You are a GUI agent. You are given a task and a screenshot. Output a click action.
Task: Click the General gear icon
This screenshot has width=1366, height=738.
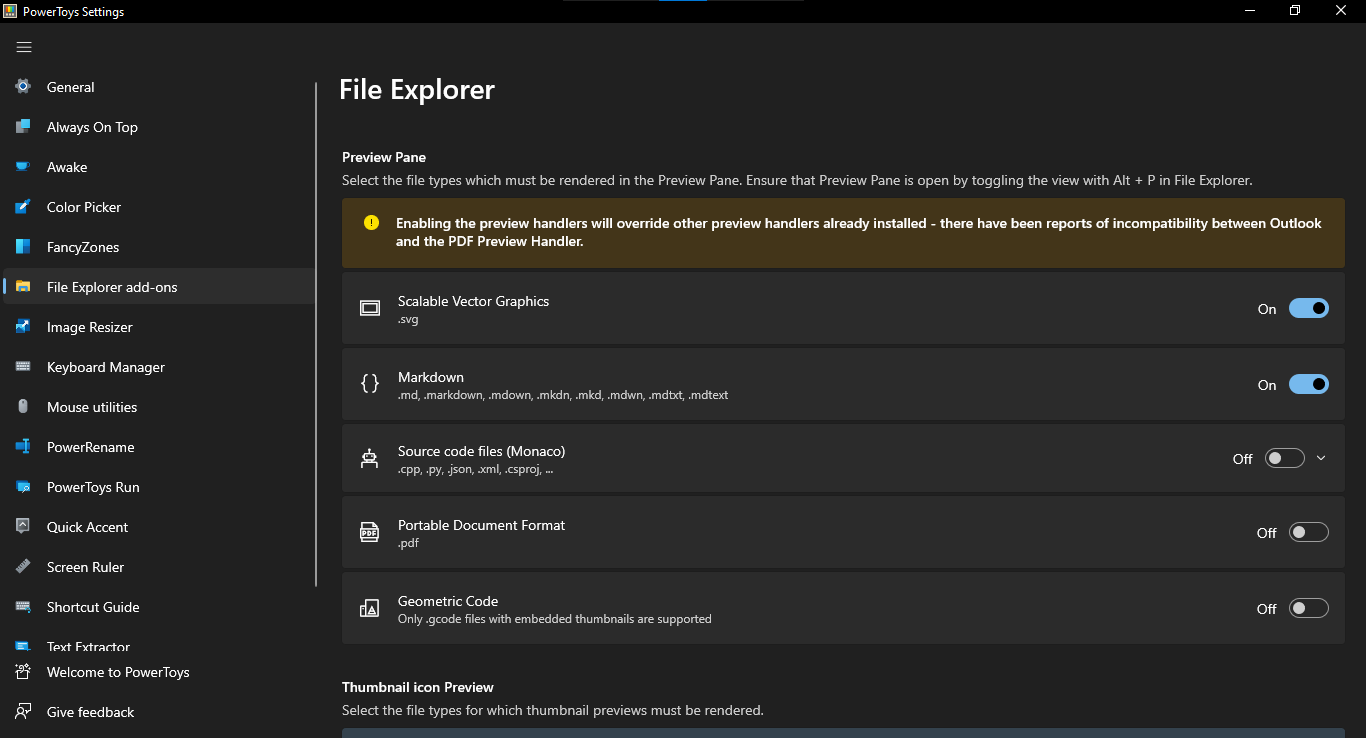coord(23,87)
